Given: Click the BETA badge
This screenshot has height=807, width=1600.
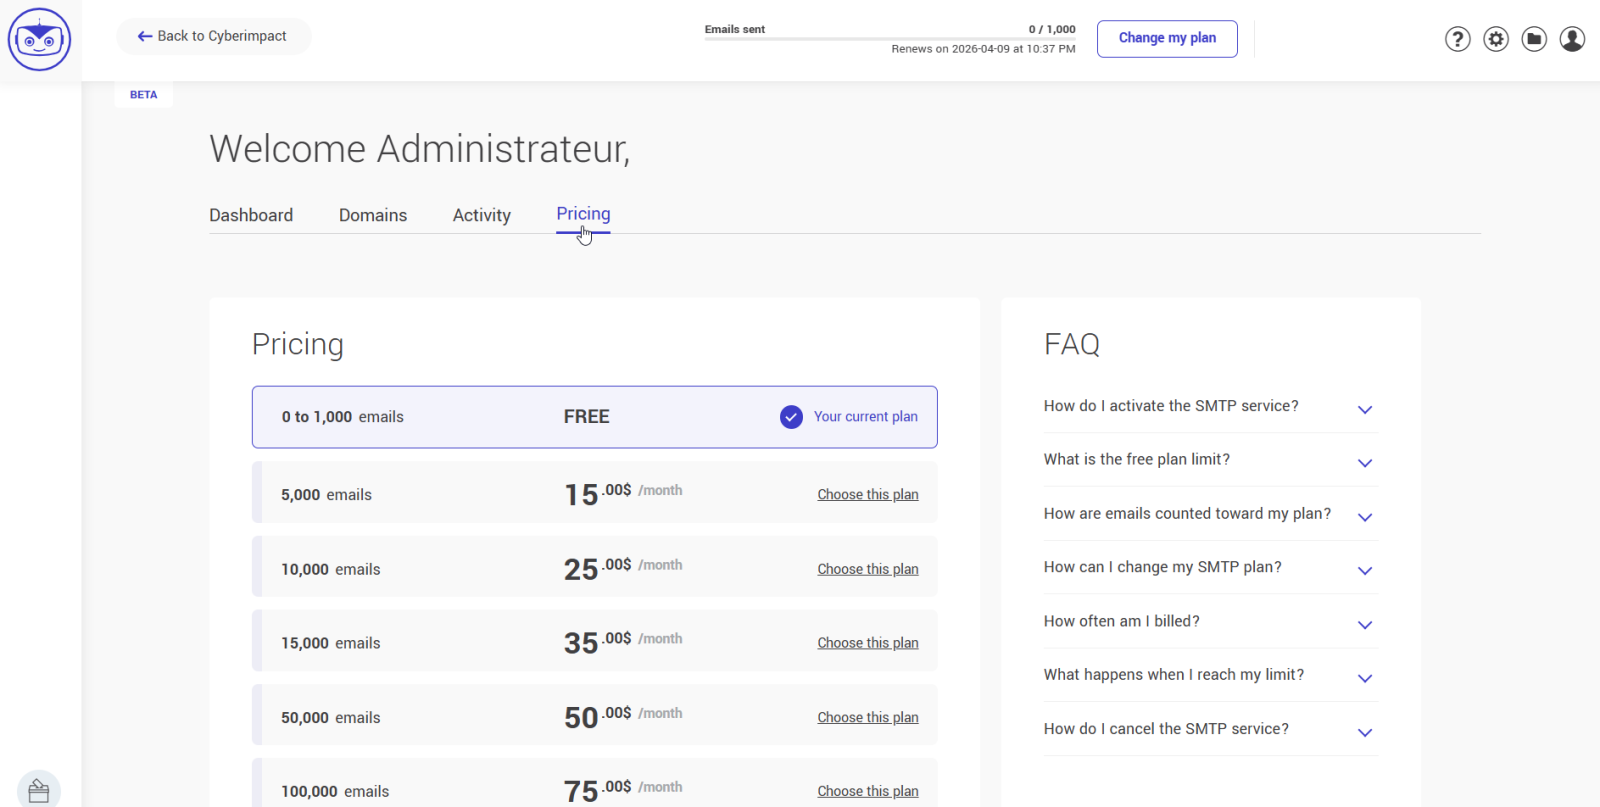Looking at the screenshot, I should [x=143, y=95].
